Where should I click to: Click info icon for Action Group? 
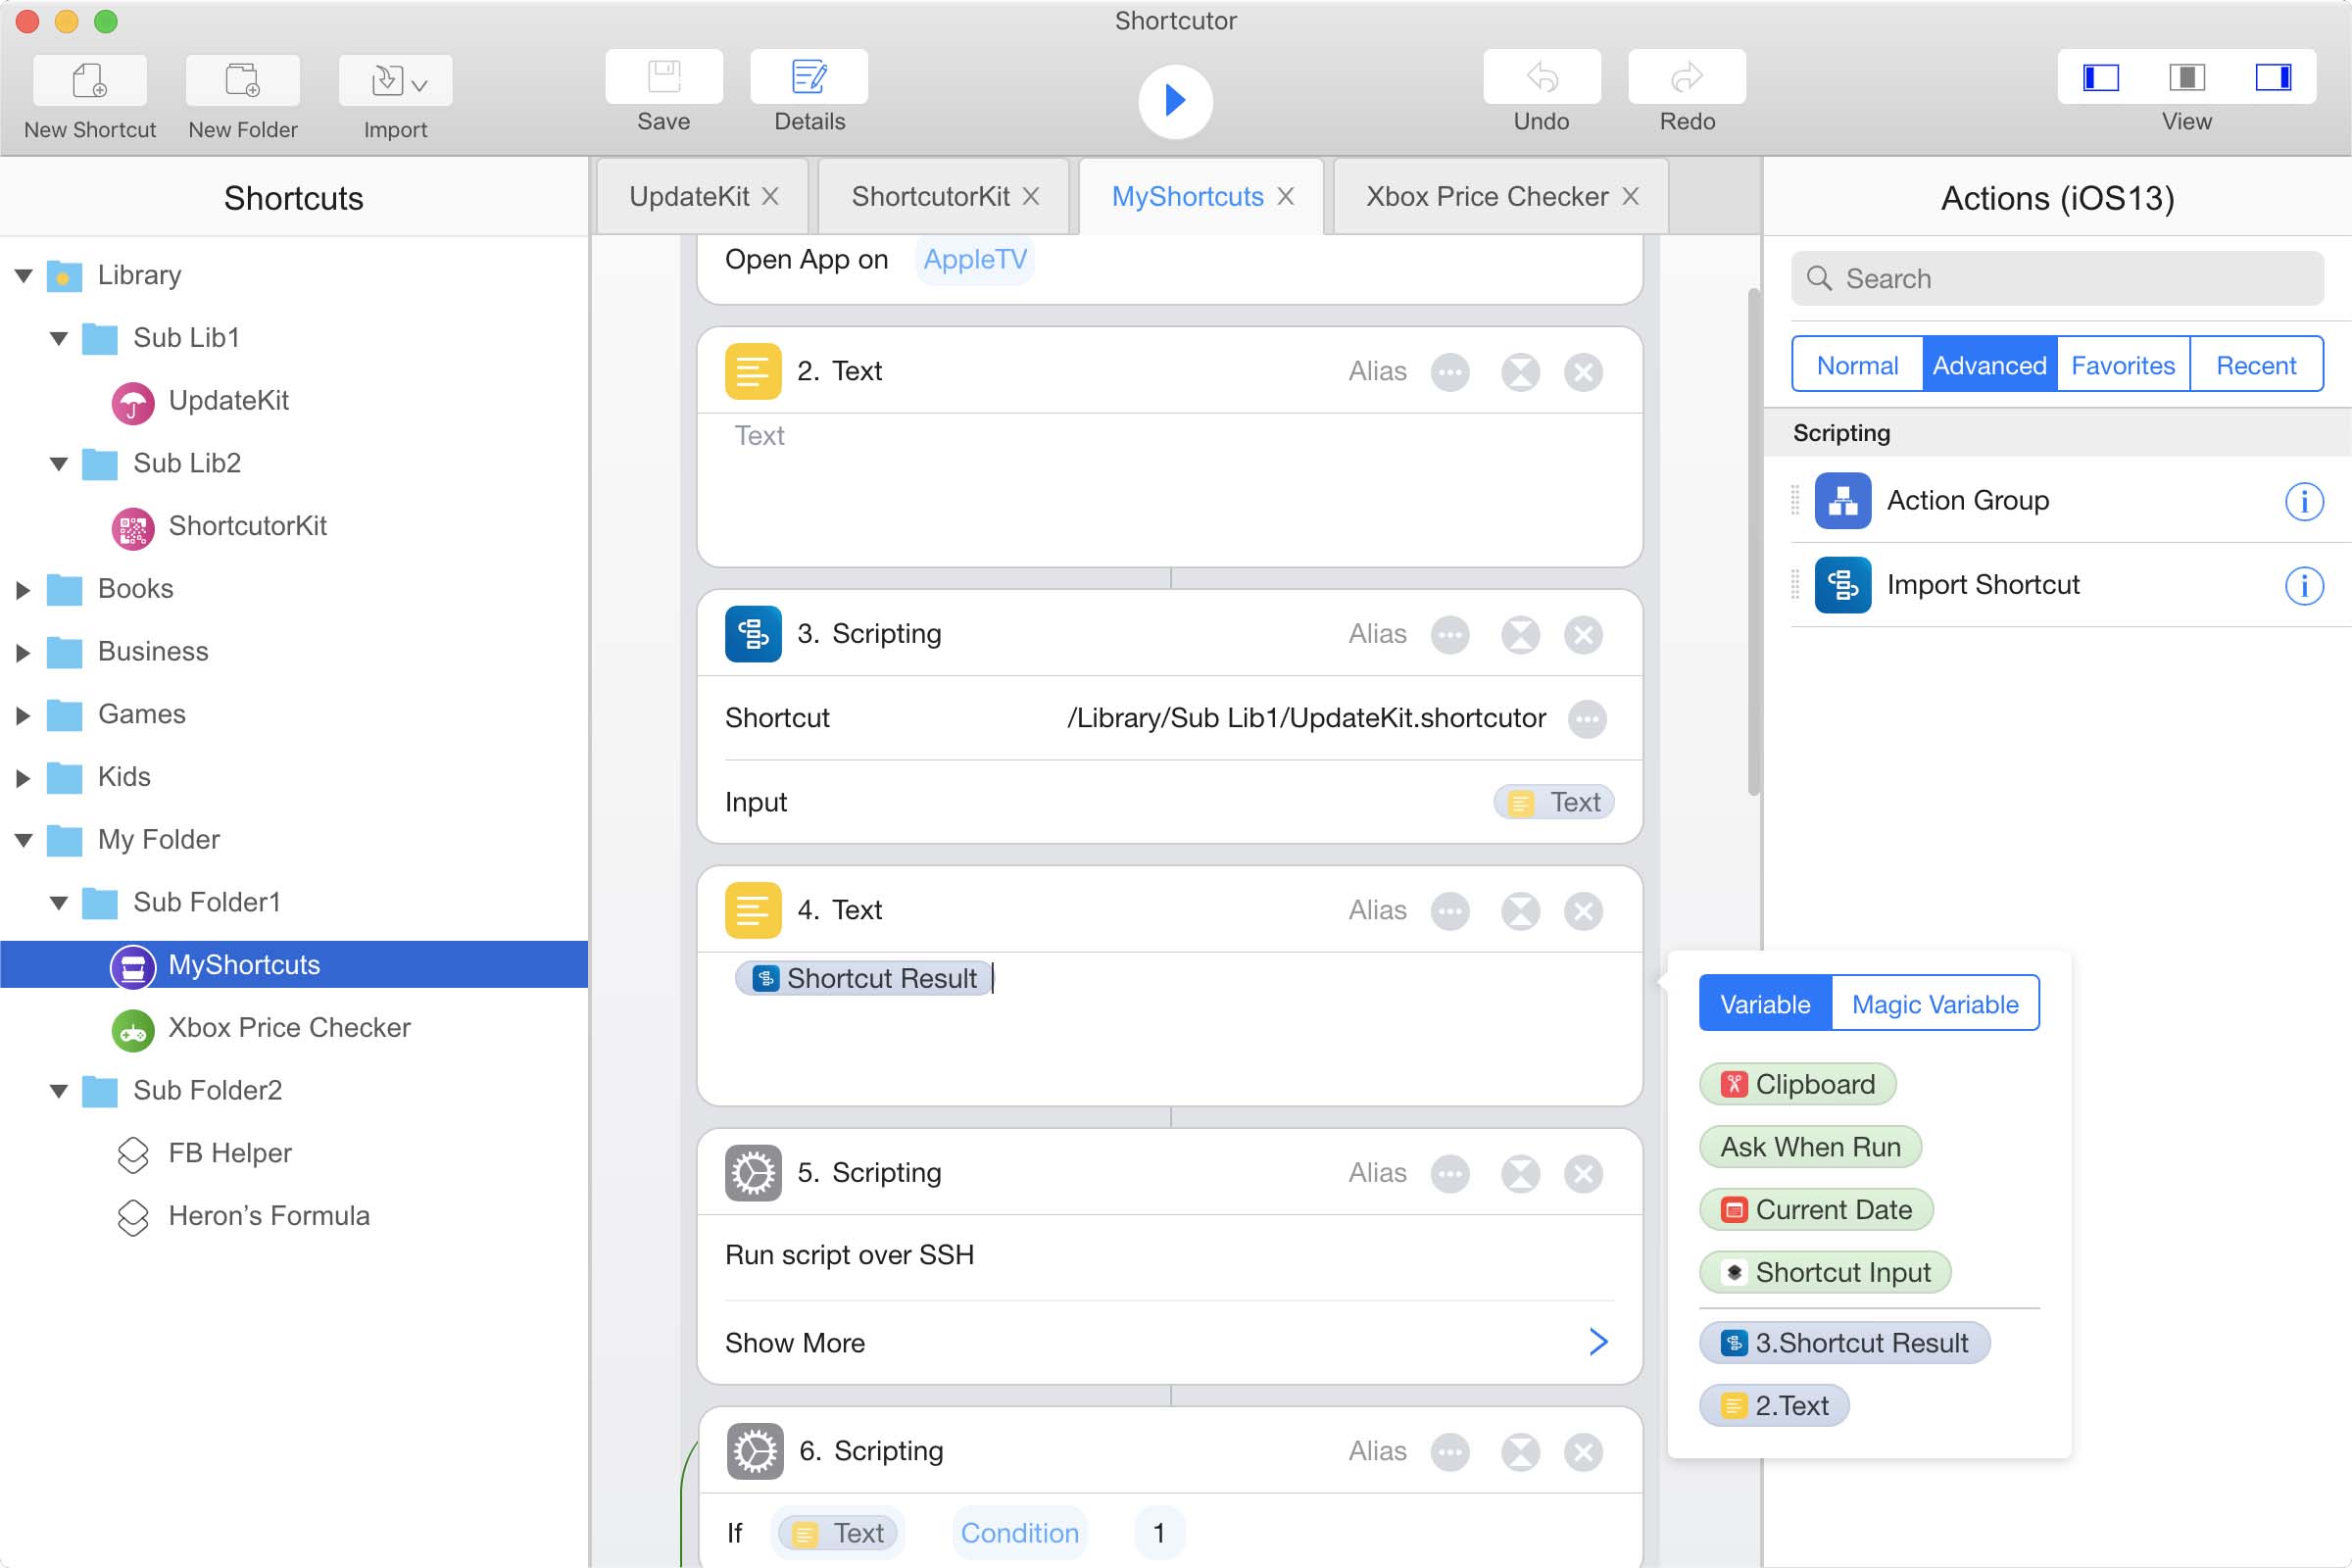pos(2303,500)
